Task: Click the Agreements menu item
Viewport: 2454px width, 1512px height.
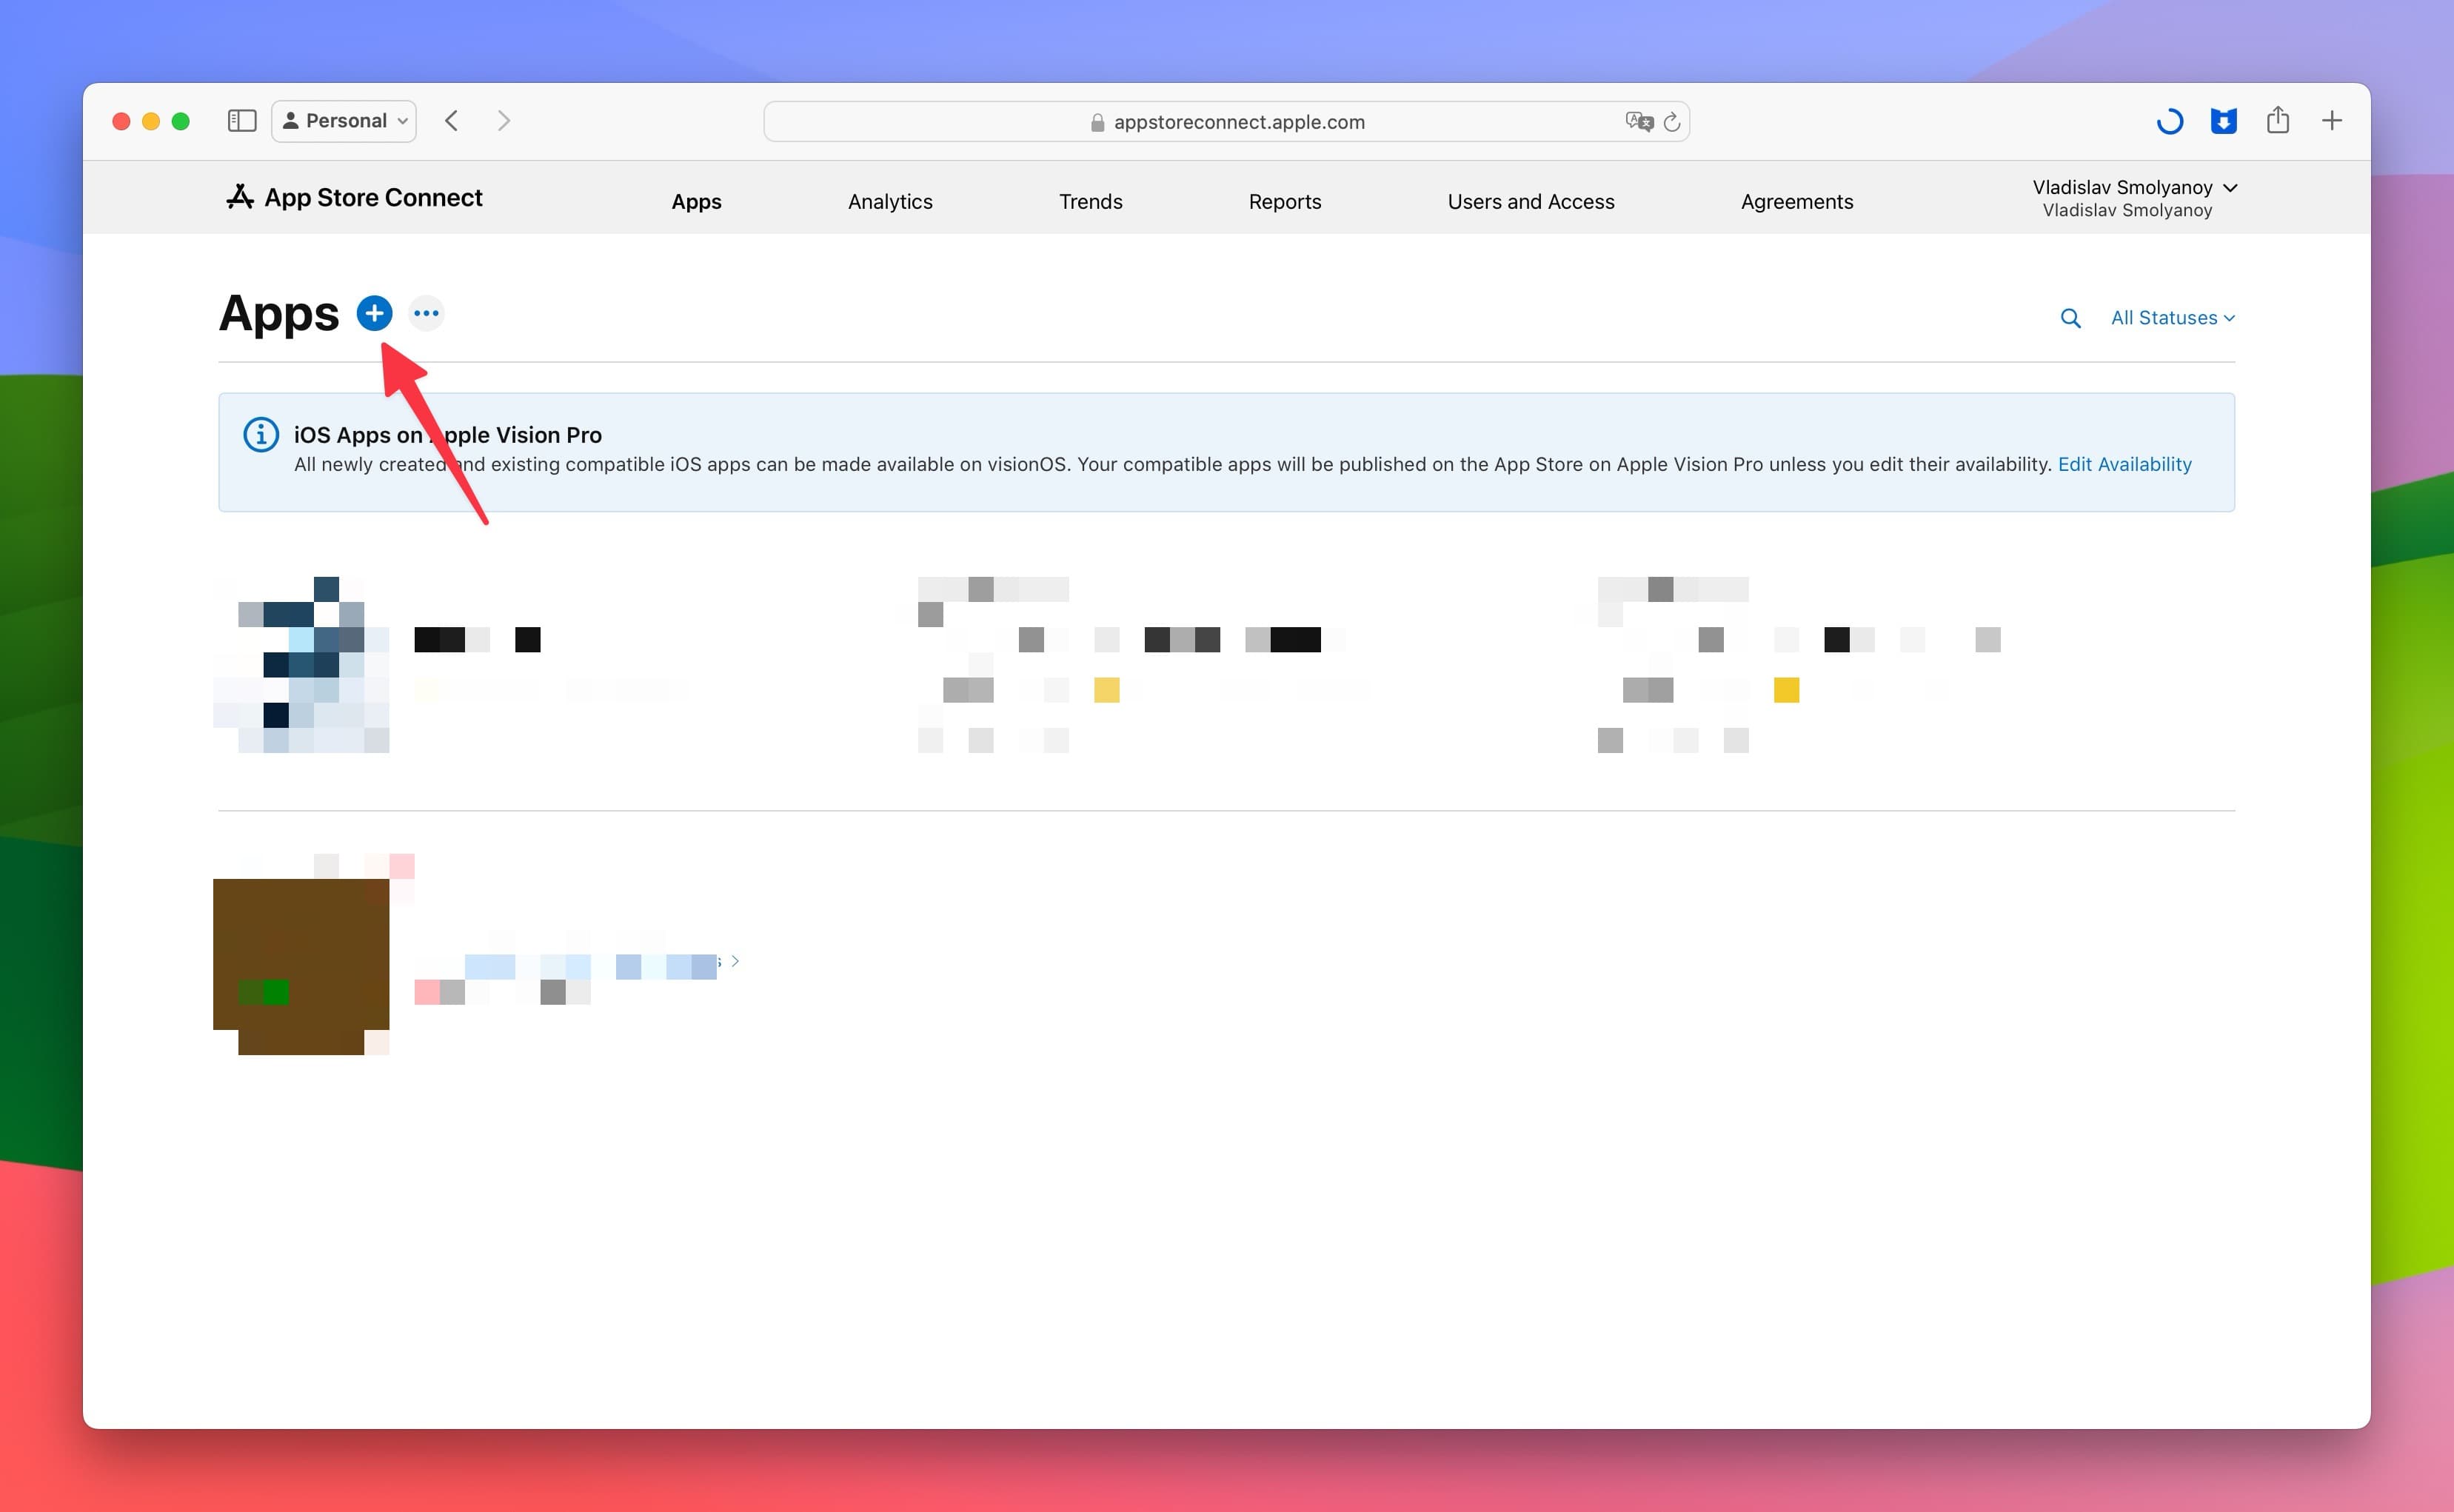Action: click(1795, 200)
